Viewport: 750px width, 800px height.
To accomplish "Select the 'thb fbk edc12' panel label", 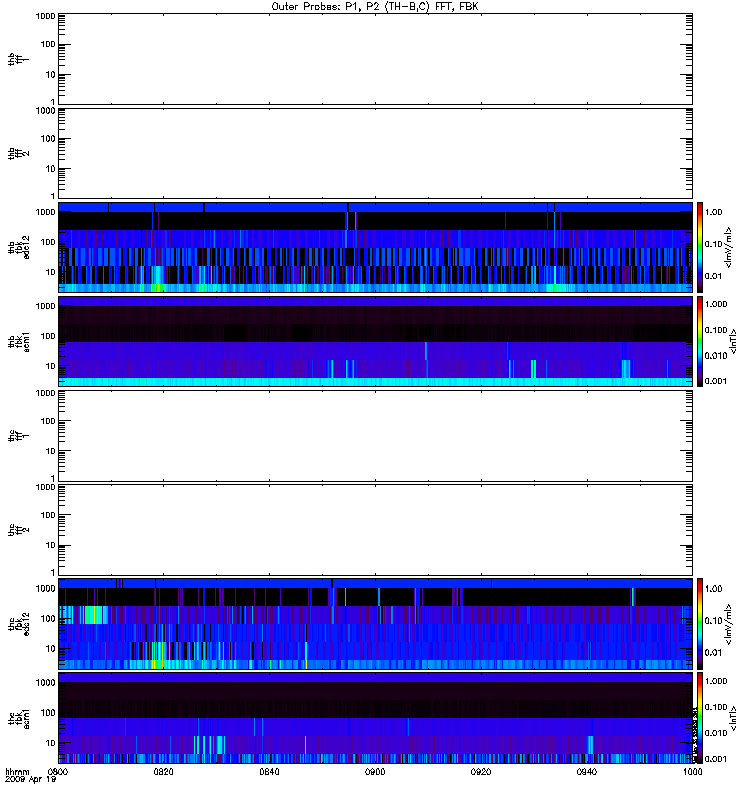I will 18,247.
